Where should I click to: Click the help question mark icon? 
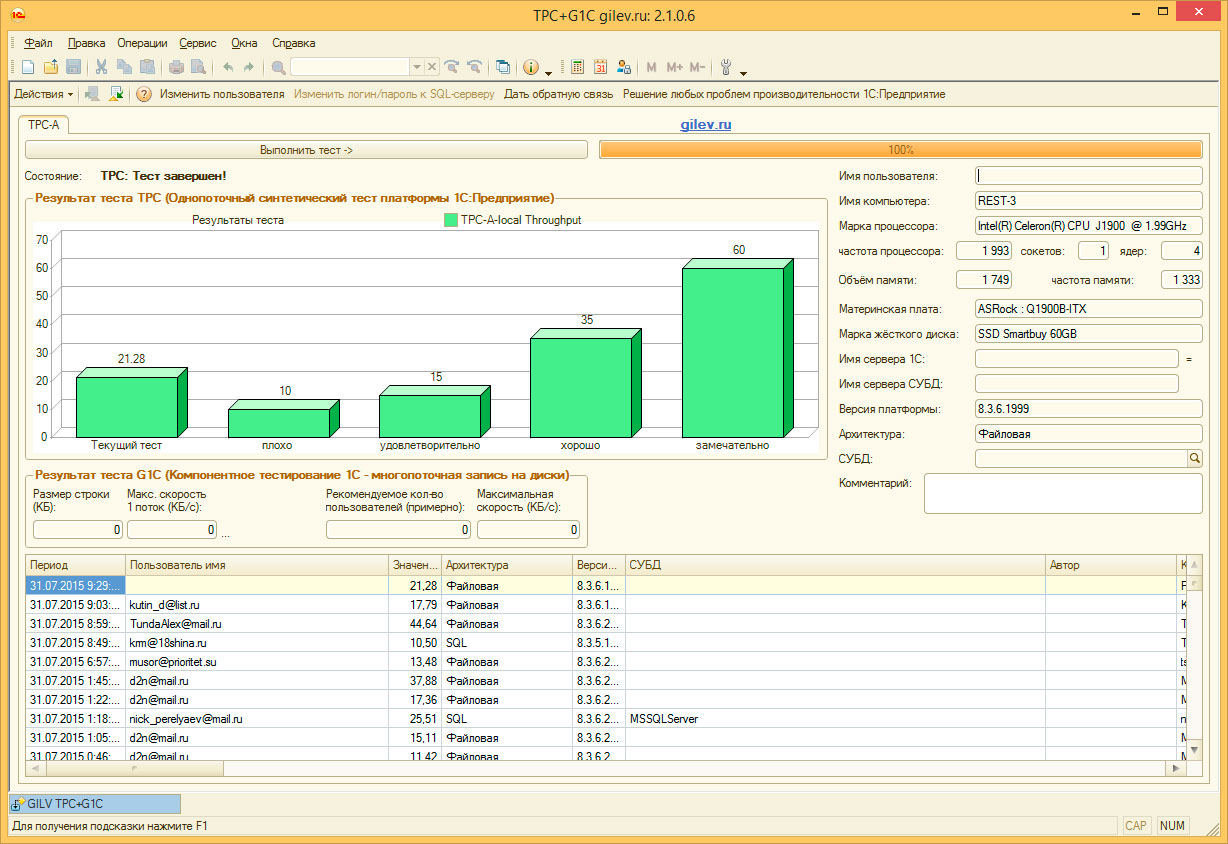tap(144, 95)
